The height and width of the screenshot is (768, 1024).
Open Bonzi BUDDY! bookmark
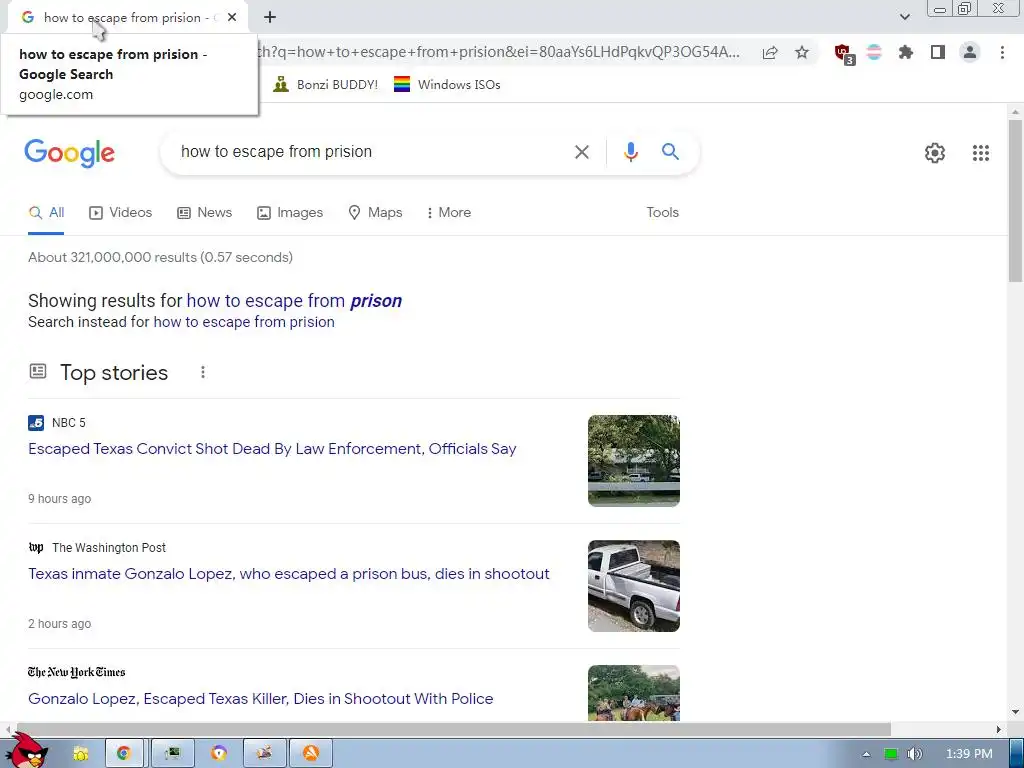pyautogui.click(x=326, y=85)
